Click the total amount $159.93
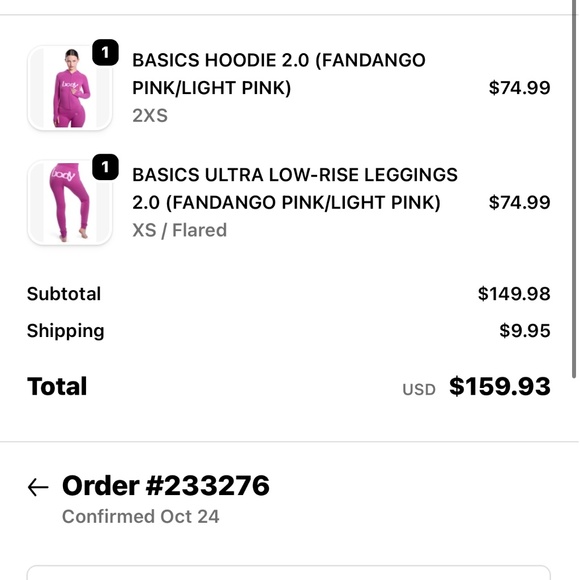The width and height of the screenshot is (580, 580). click(x=500, y=387)
